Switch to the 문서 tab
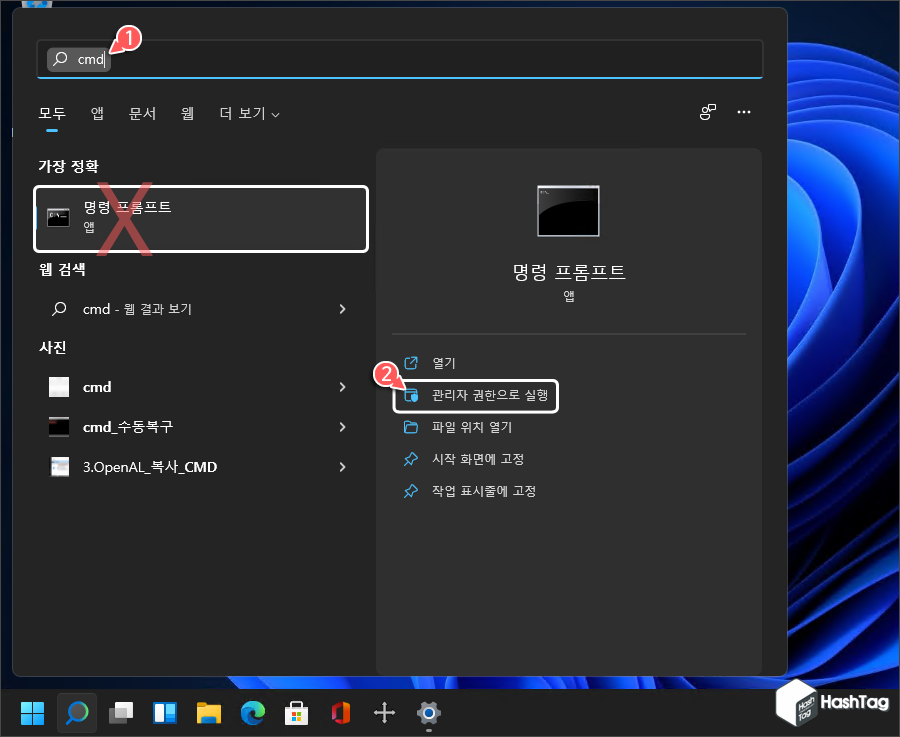Image resolution: width=900 pixels, height=737 pixels. coord(142,113)
